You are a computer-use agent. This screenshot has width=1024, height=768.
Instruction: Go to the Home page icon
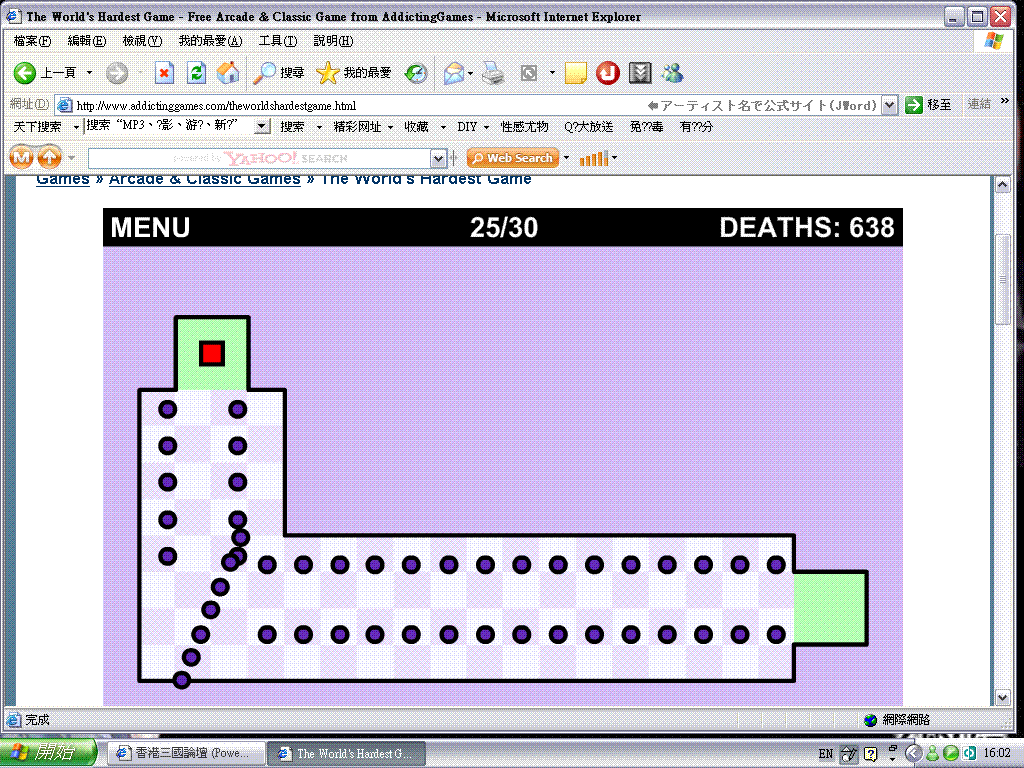point(227,72)
